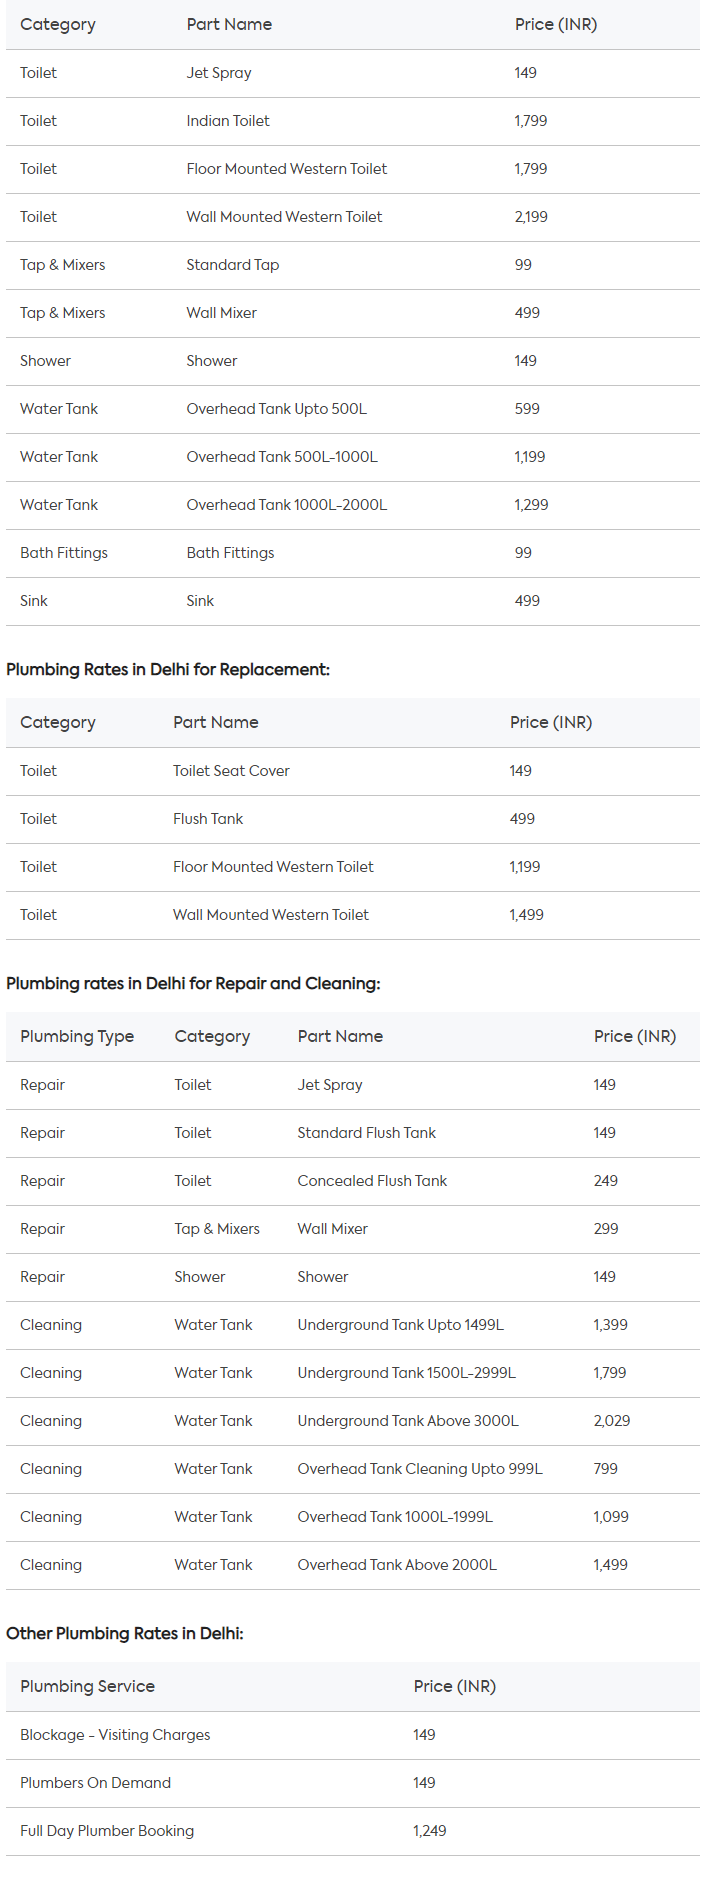This screenshot has width=706, height=1882.
Task: Select the 'Full Day Plumber Booking' row
Action: pyautogui.click(x=107, y=1831)
